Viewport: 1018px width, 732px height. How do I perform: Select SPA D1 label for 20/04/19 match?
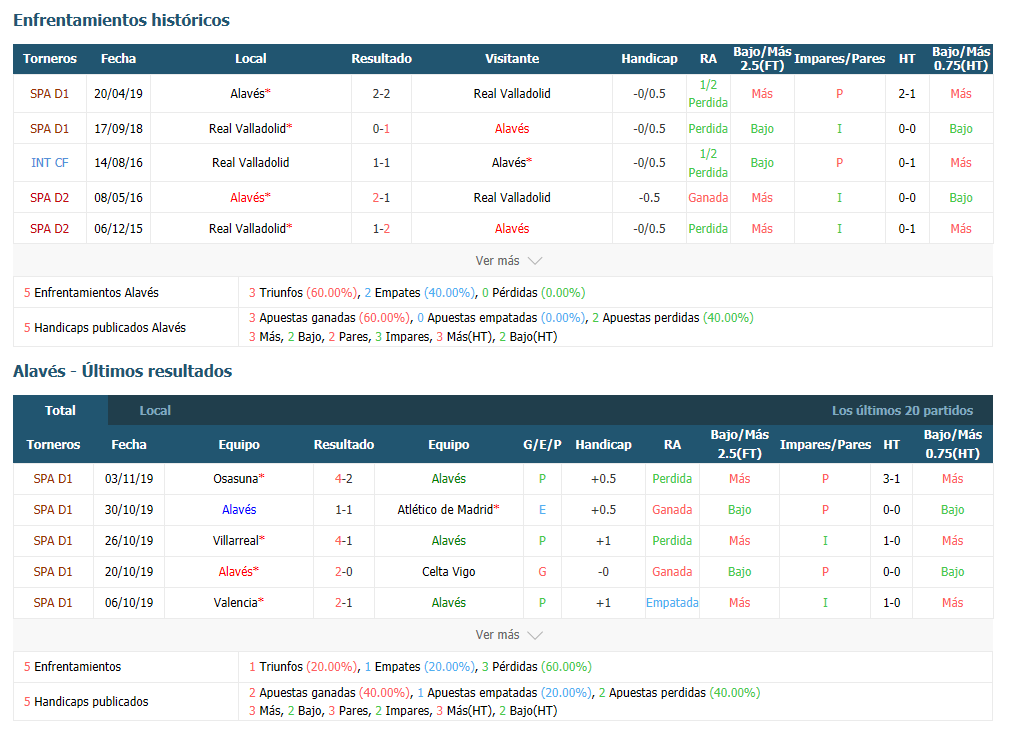[x=49, y=94]
